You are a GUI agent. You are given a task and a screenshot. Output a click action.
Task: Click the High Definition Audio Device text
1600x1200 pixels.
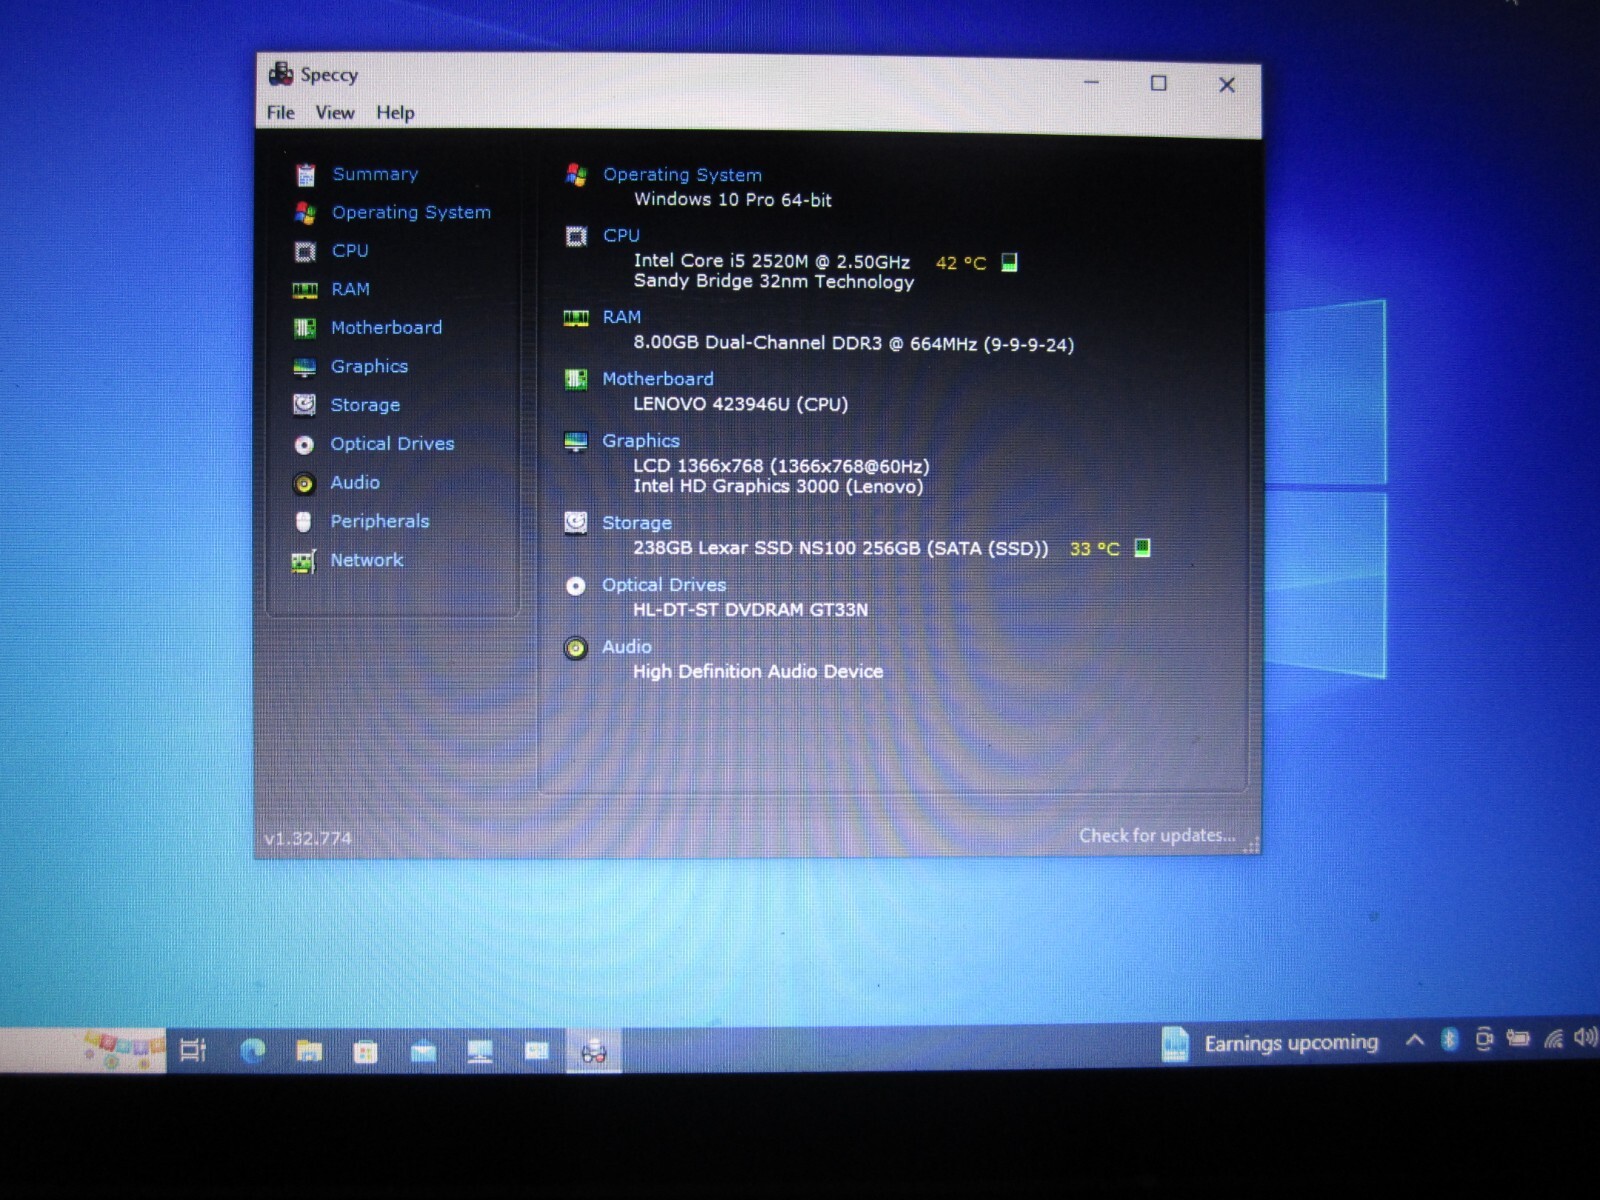(758, 672)
